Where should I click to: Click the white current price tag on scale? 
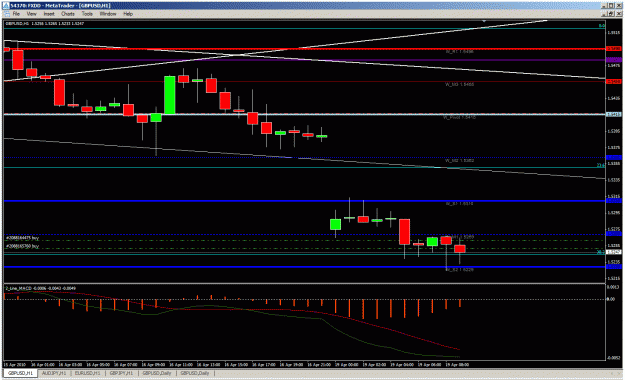614,252
